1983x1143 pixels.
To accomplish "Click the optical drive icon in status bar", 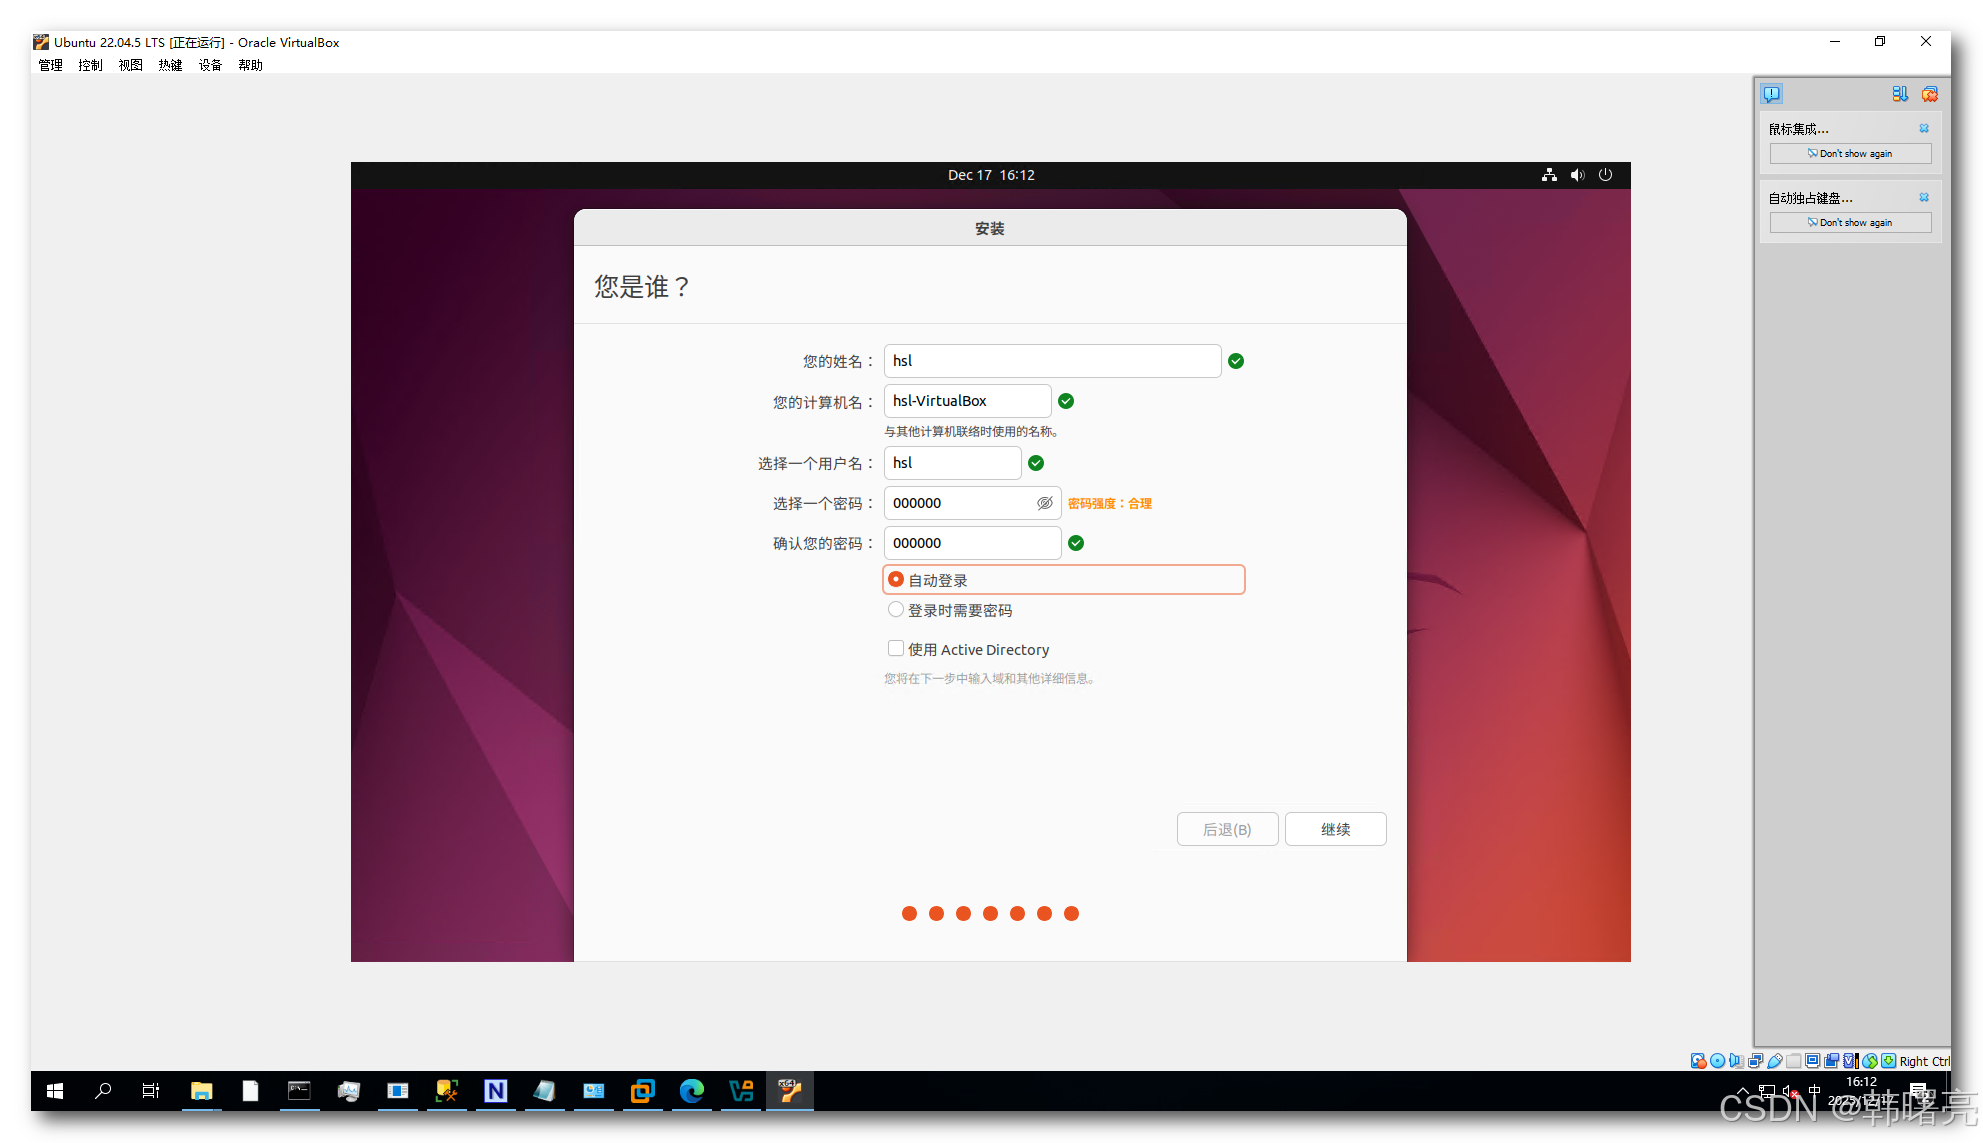I will (1717, 1061).
